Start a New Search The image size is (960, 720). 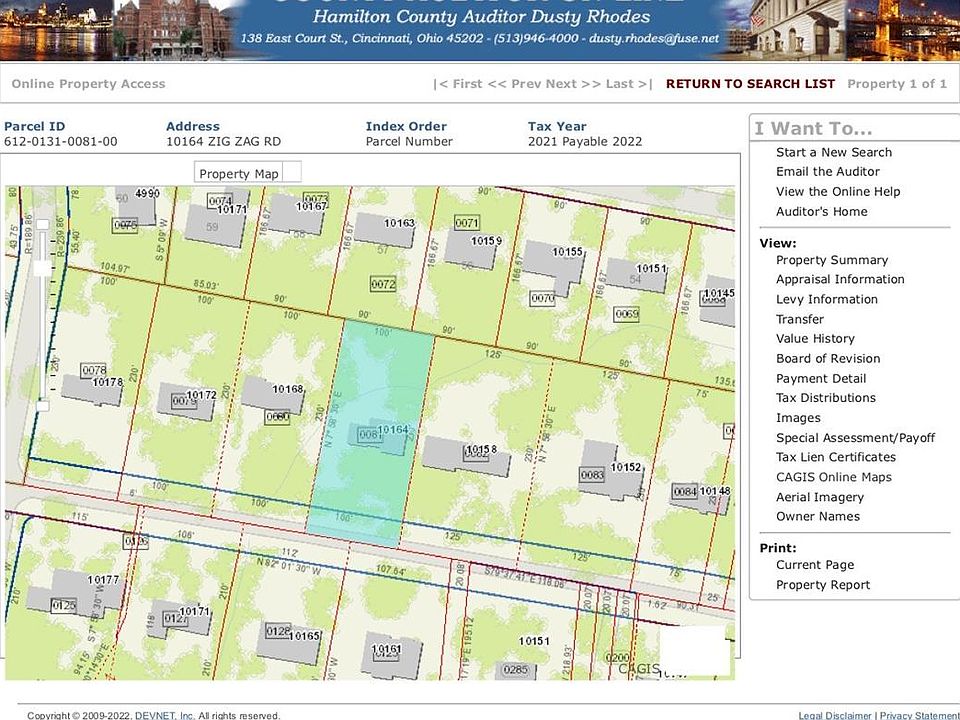(833, 152)
